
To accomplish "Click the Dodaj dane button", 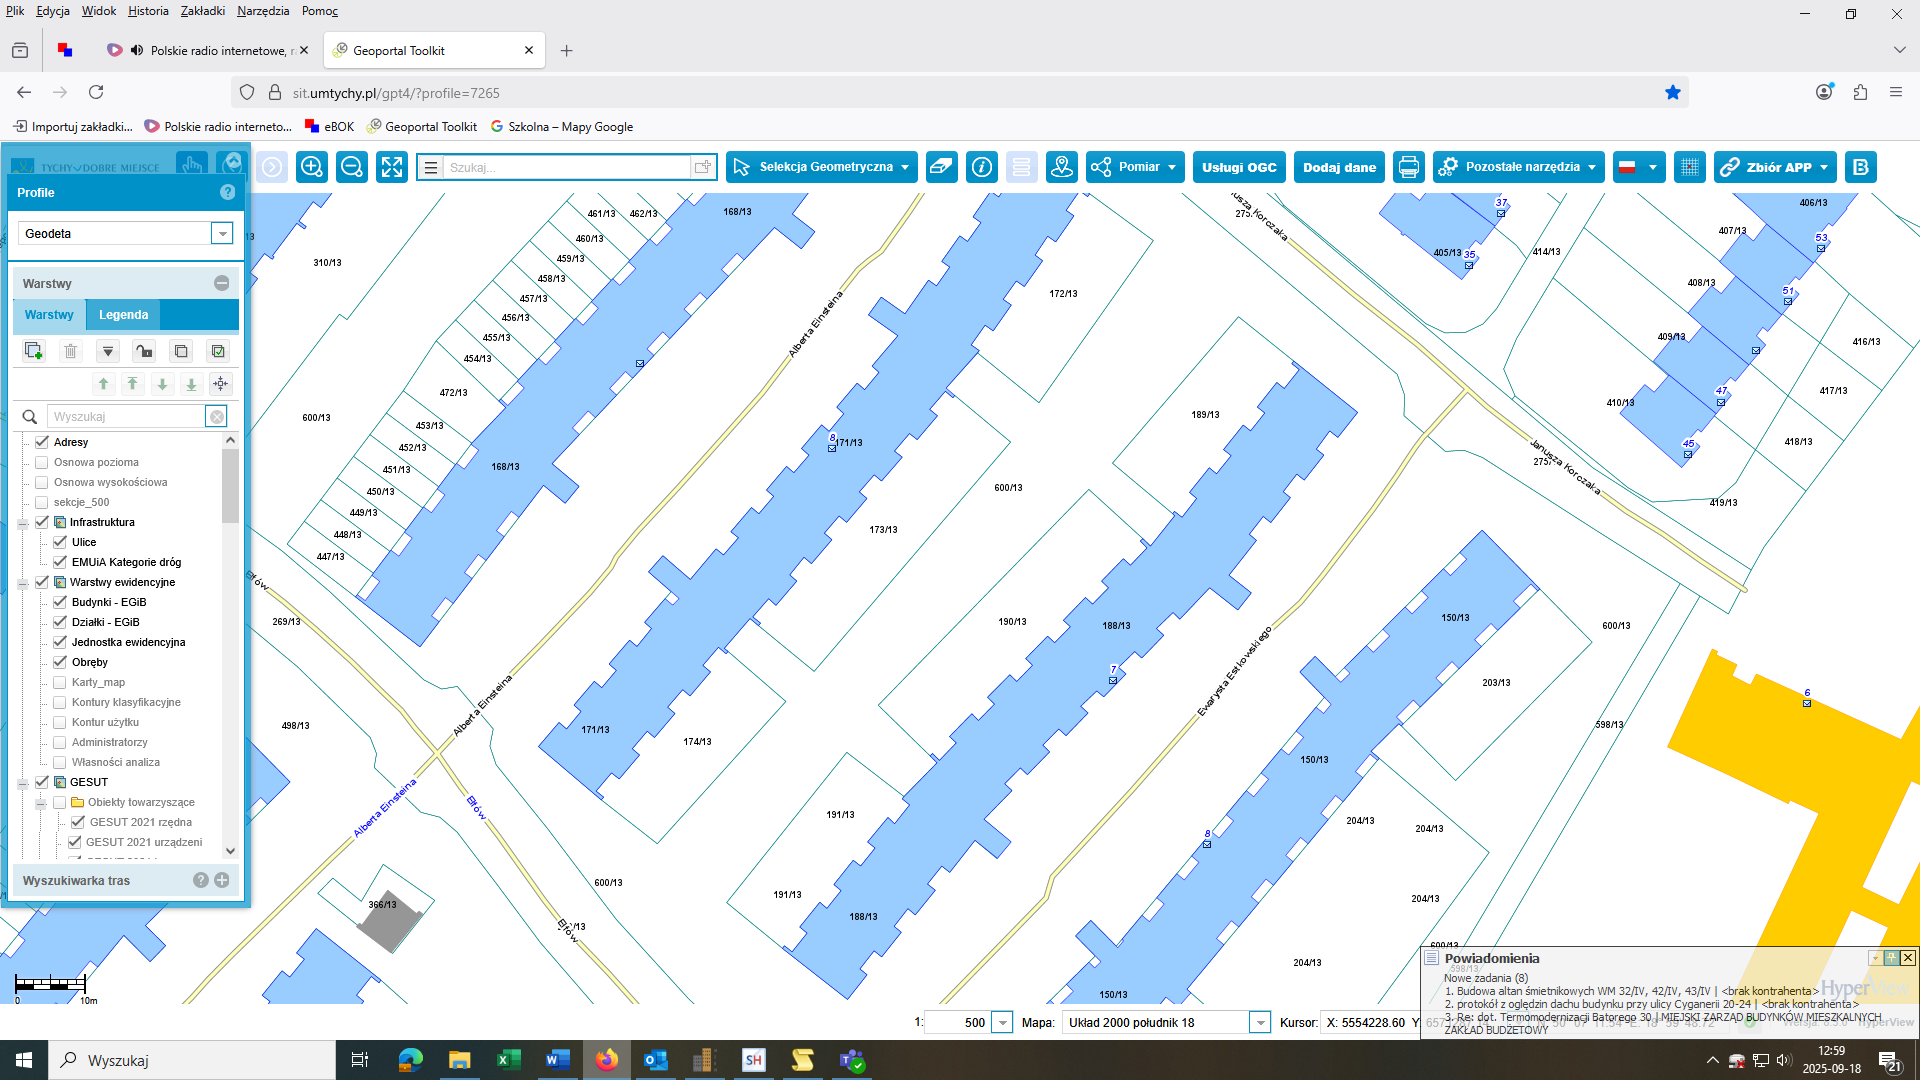I will (x=1339, y=167).
